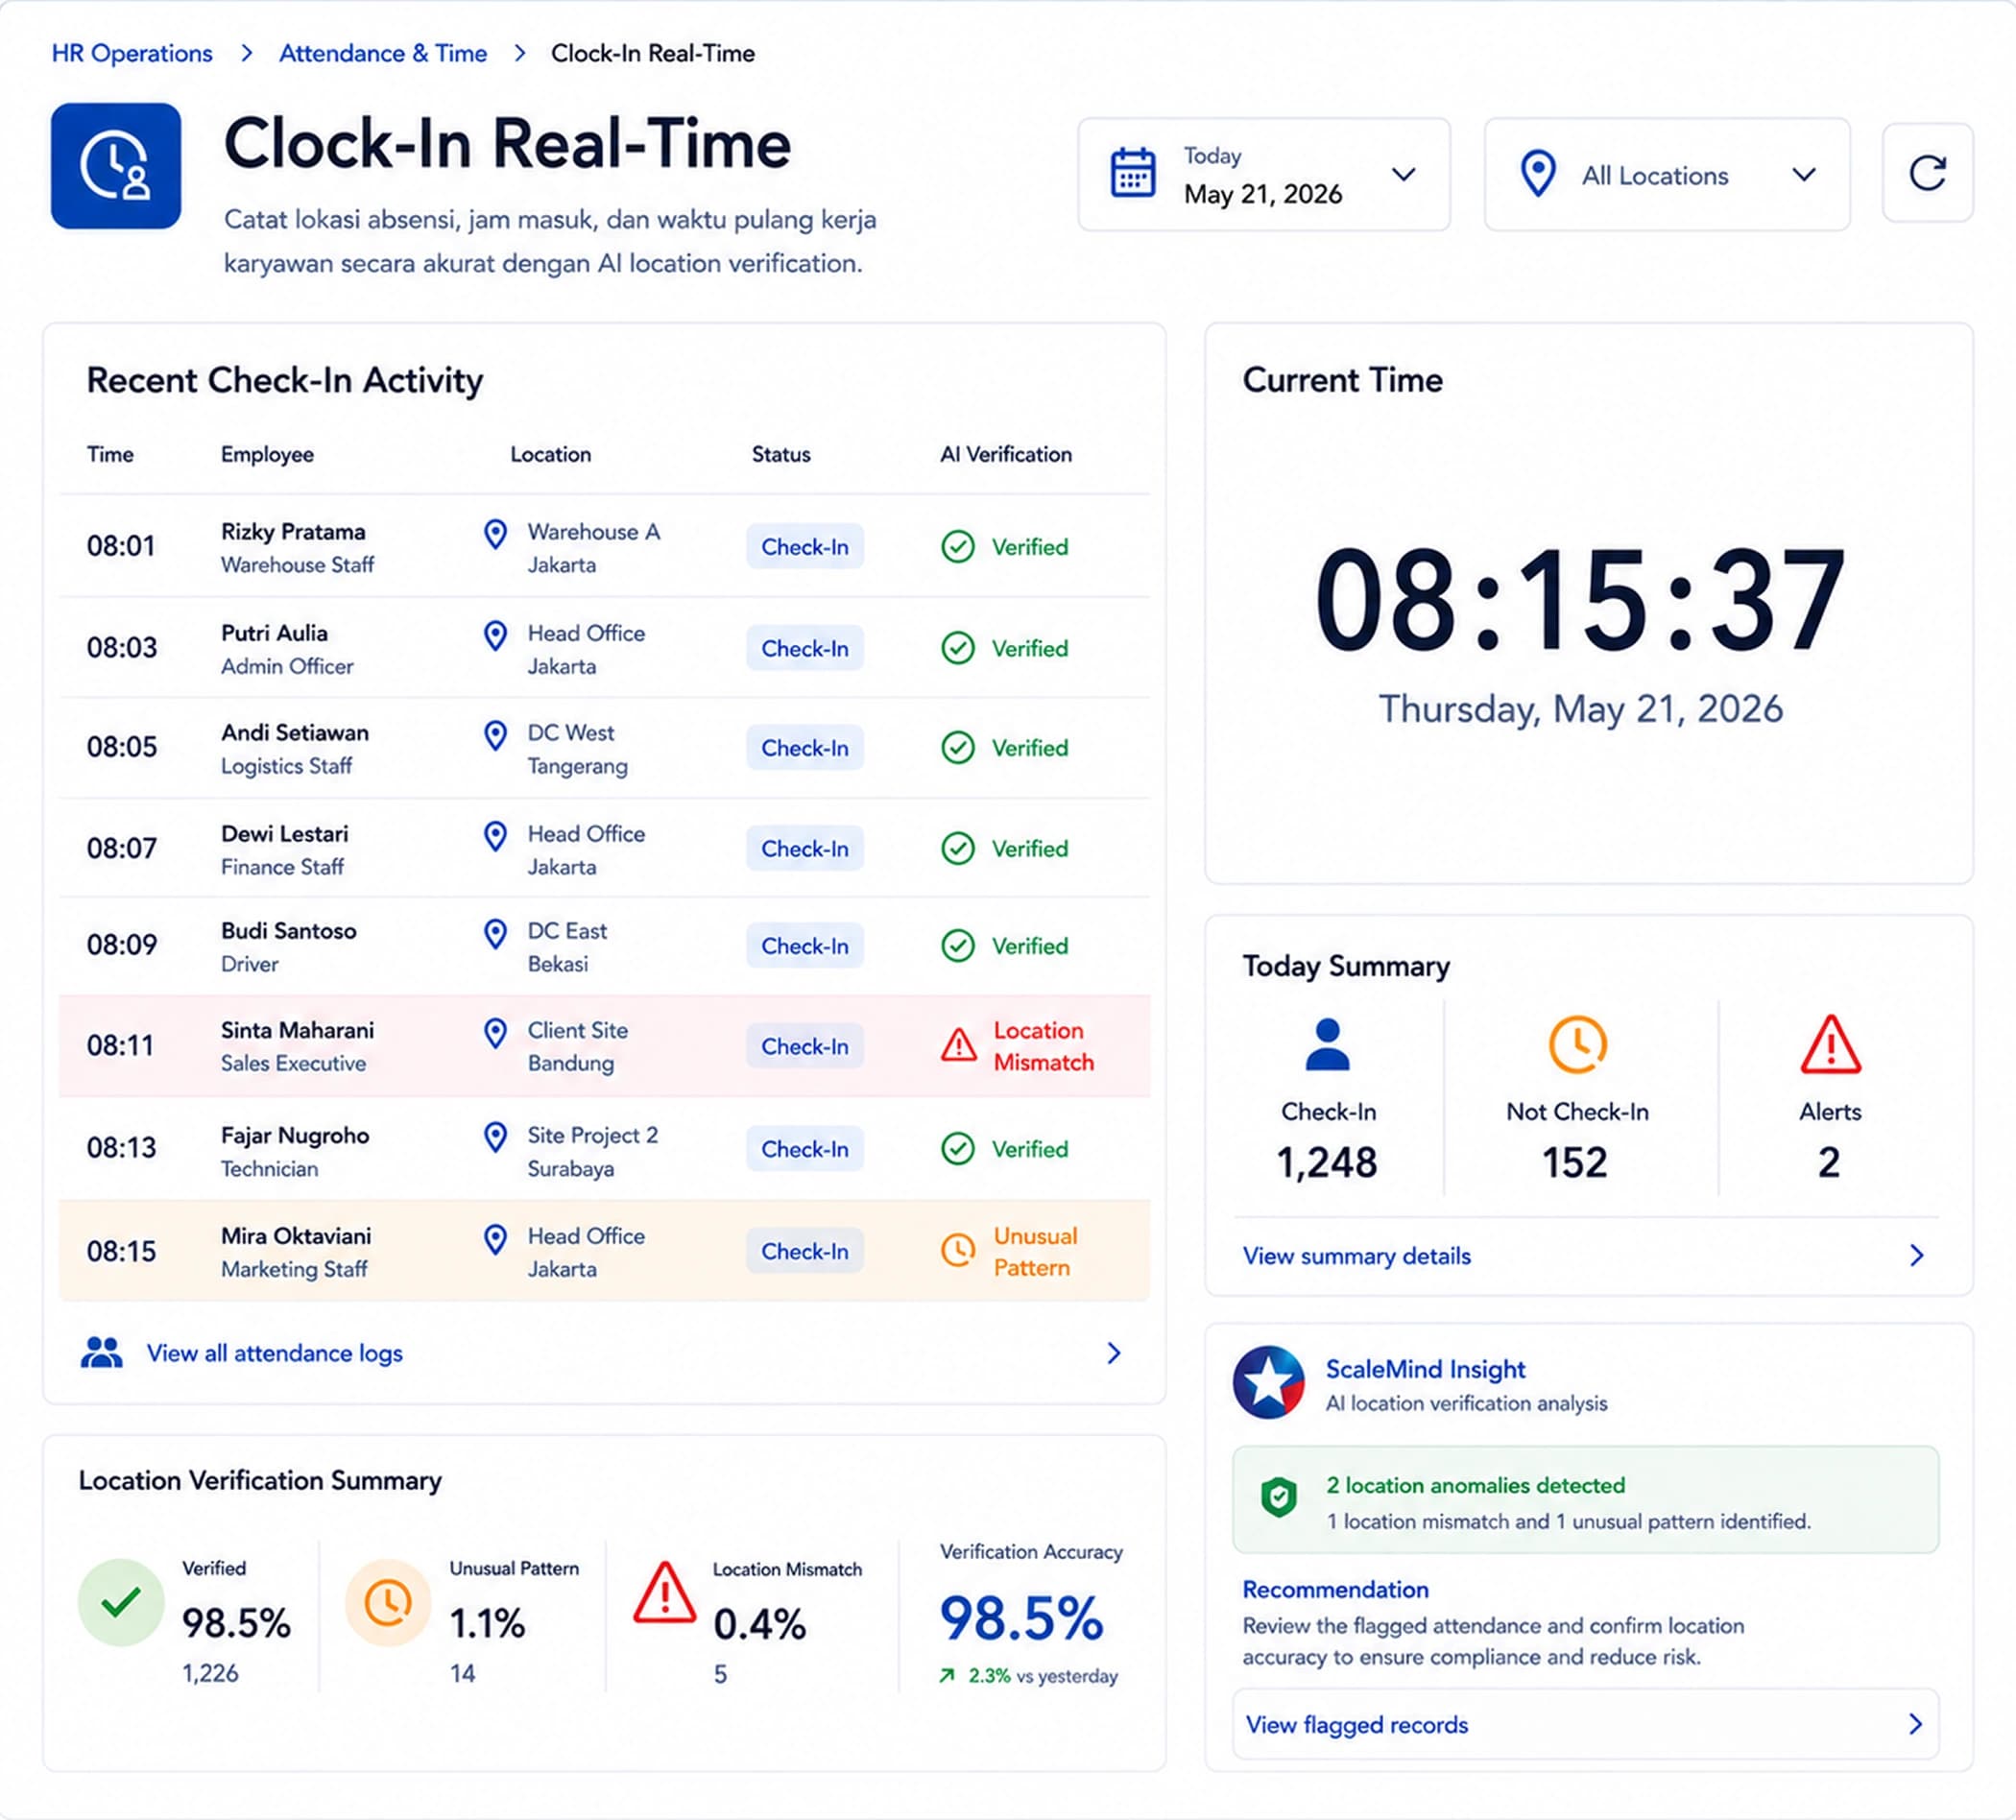Open the All Locations dropdown
The height and width of the screenshot is (1820, 2016).
click(x=1667, y=174)
